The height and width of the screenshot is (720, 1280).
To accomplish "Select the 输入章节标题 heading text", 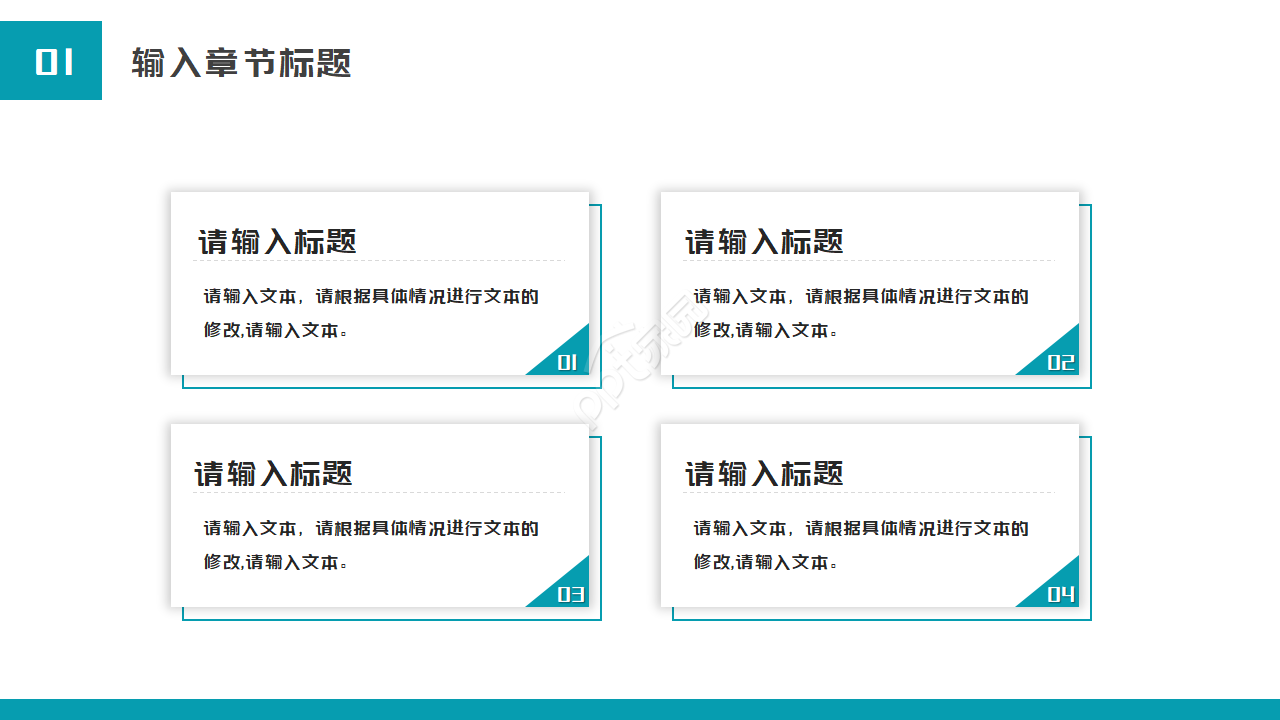I will pos(240,64).
